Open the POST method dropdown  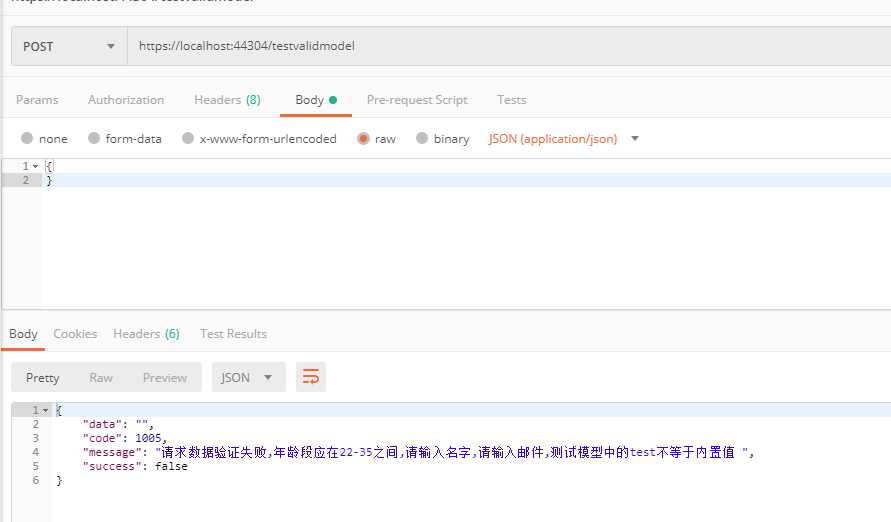69,47
